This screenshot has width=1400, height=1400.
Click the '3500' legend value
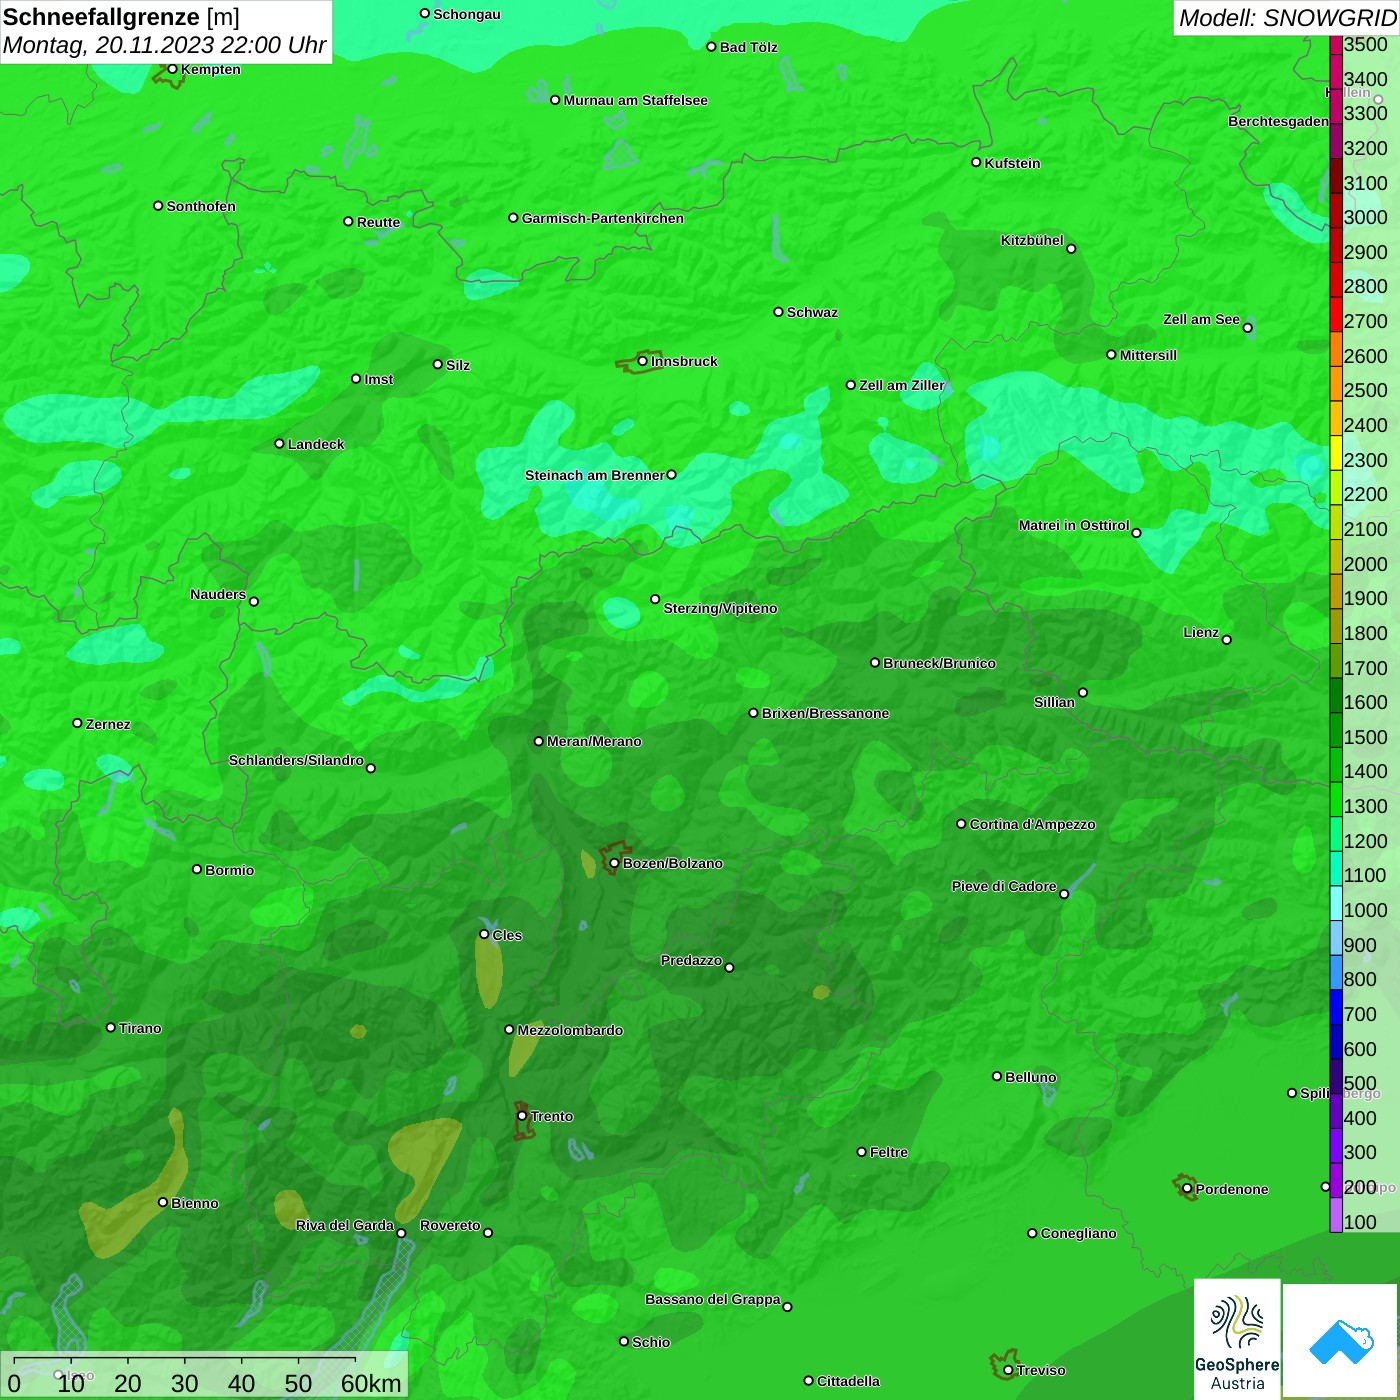click(x=1365, y=44)
